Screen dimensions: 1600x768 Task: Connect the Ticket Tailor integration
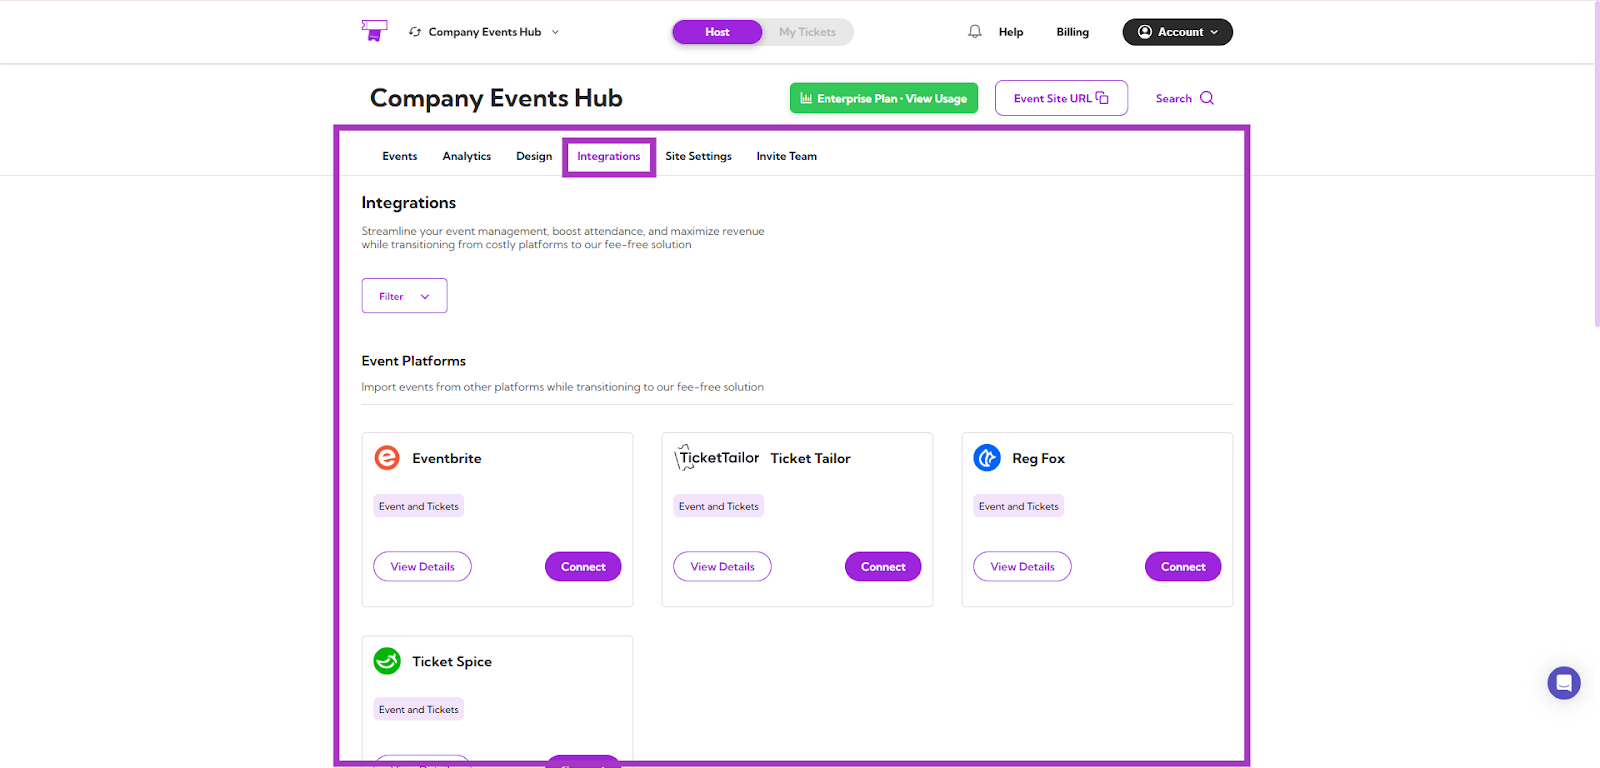pyautogui.click(x=883, y=566)
